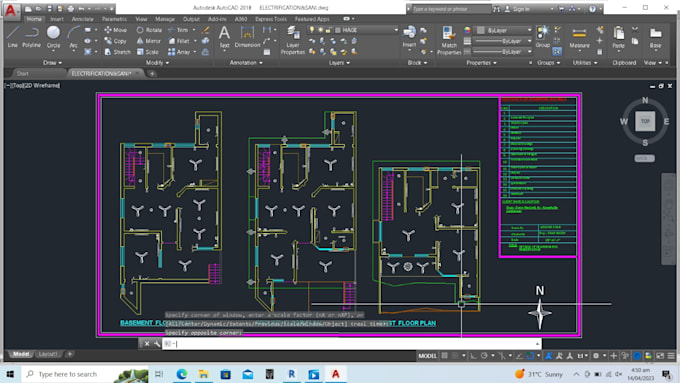Image resolution: width=680 pixels, height=383 pixels.
Task: Activate the Scale command
Action: click(147, 52)
